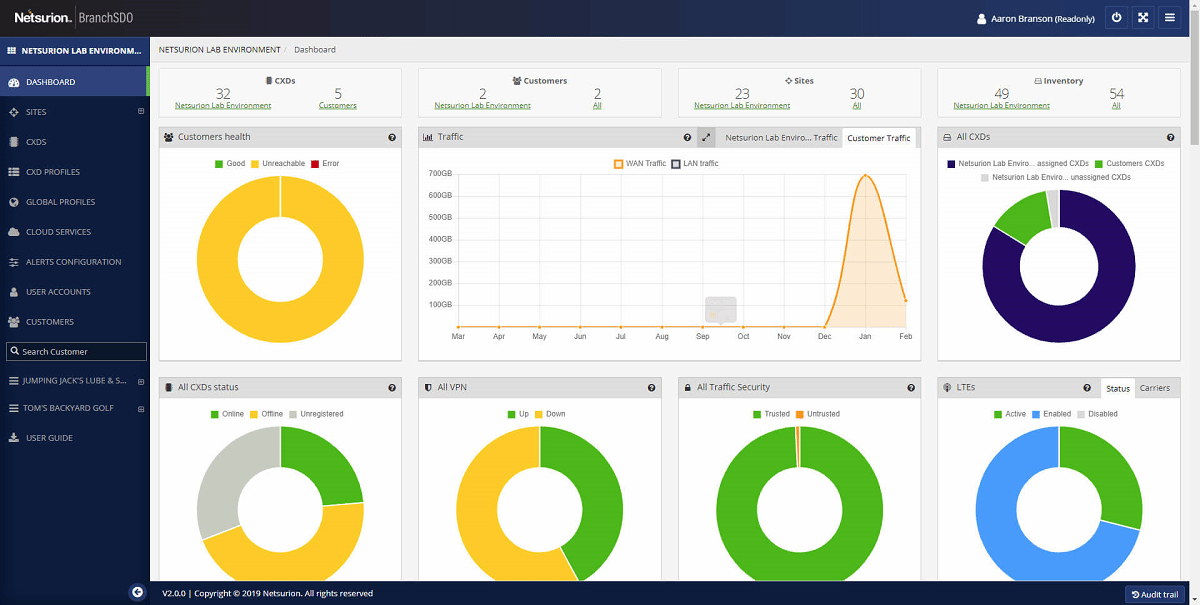Open the Audit trail
The image size is (1200, 605).
pos(1155,594)
